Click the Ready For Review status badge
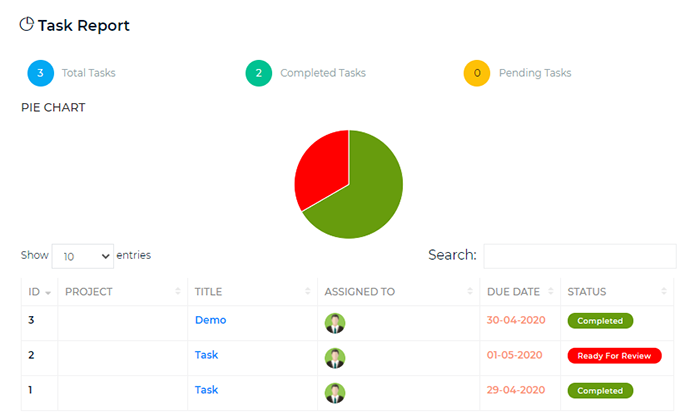The height and width of the screenshot is (412, 695). pos(614,356)
